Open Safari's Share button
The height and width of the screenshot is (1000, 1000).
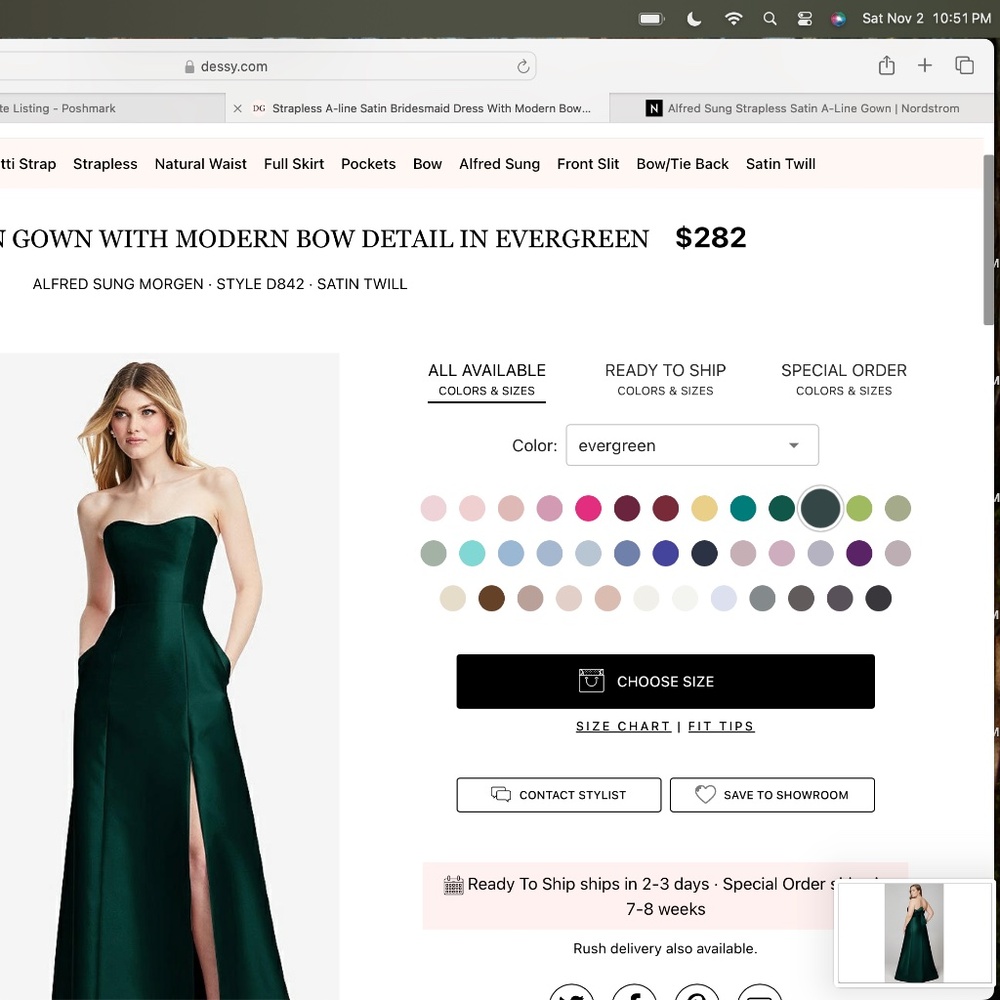click(886, 65)
